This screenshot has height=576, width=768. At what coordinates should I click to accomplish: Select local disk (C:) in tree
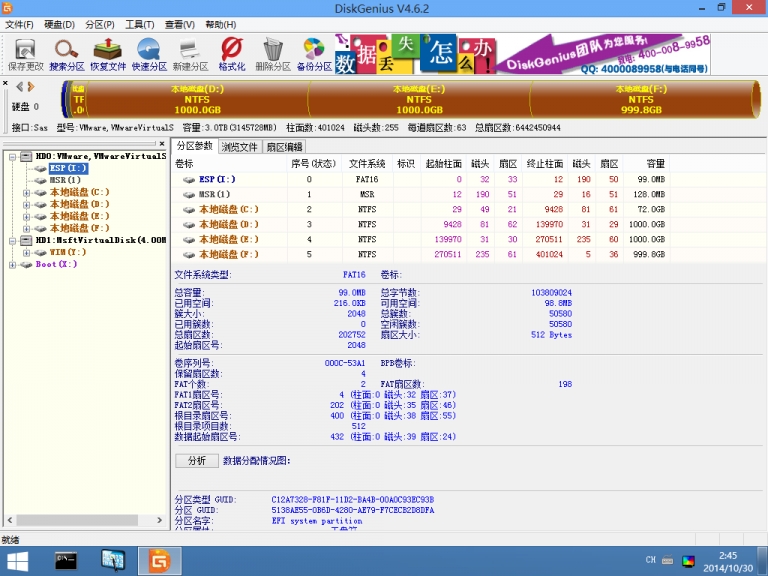79,192
